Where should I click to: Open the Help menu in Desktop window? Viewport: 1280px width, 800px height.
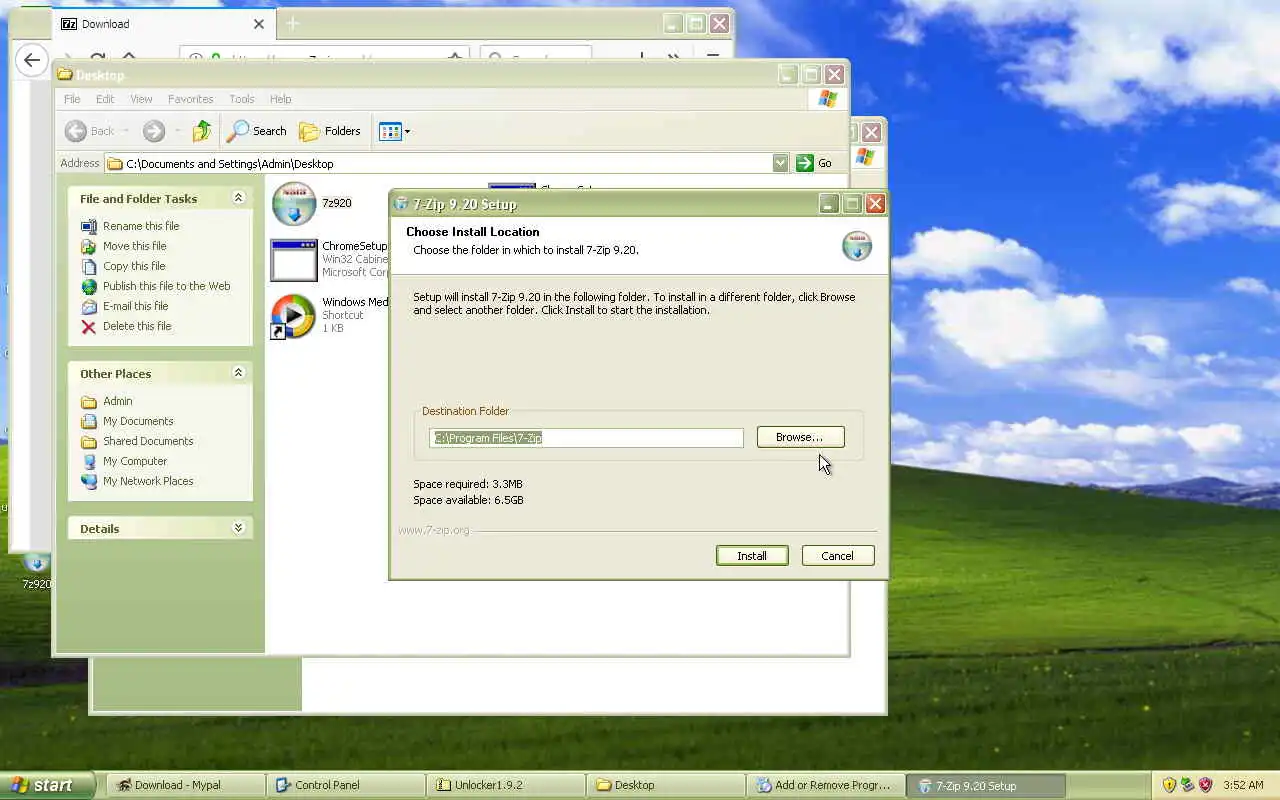pyautogui.click(x=281, y=99)
